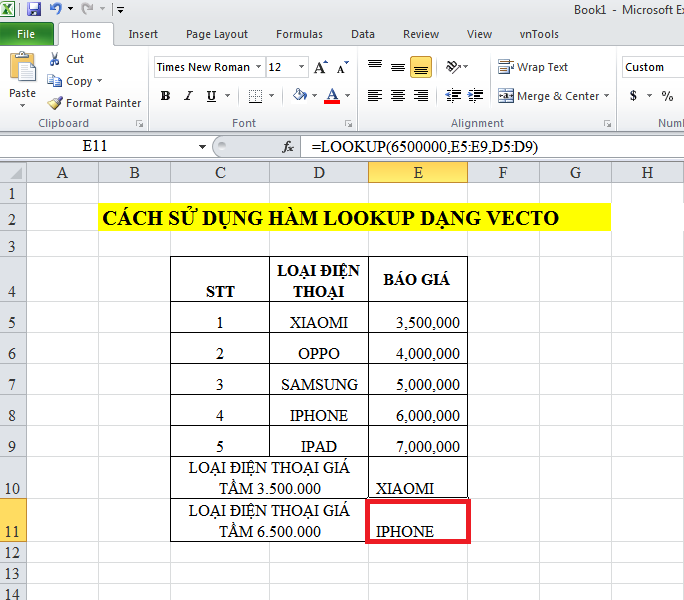Toggle Wrap Text
The image size is (684, 600).
533,67
